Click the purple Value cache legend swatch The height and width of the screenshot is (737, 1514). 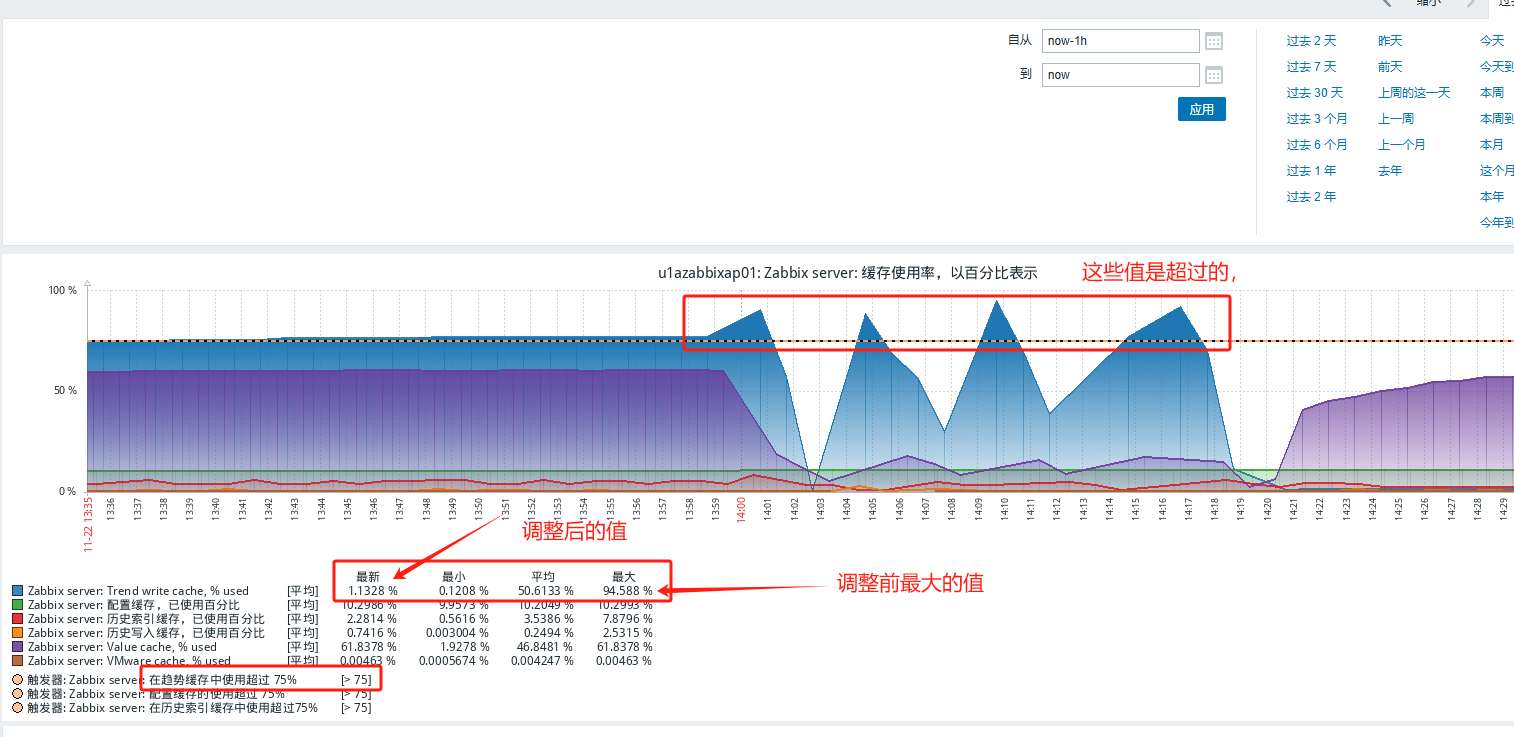click(x=18, y=647)
